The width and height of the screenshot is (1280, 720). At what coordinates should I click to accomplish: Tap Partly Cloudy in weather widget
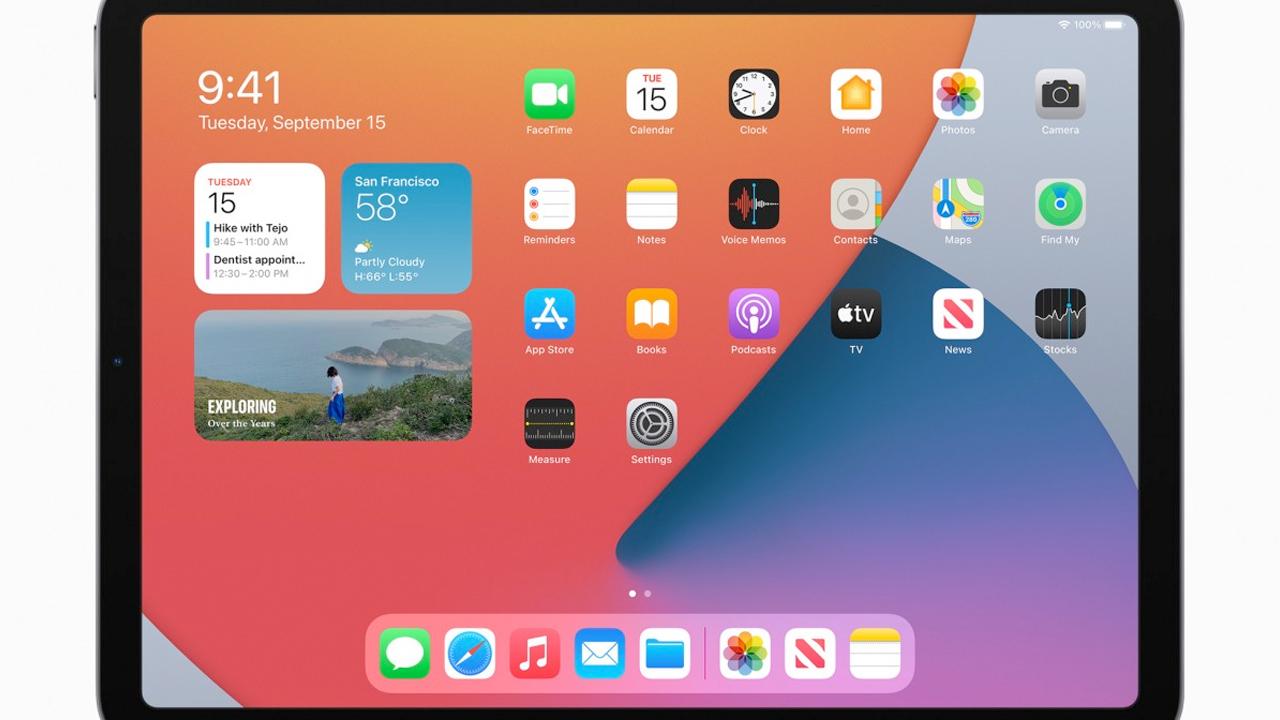pyautogui.click(x=390, y=262)
